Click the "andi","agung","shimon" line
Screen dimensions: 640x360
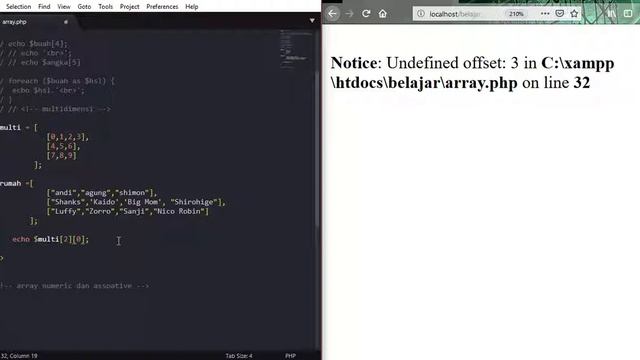click(x=102, y=193)
